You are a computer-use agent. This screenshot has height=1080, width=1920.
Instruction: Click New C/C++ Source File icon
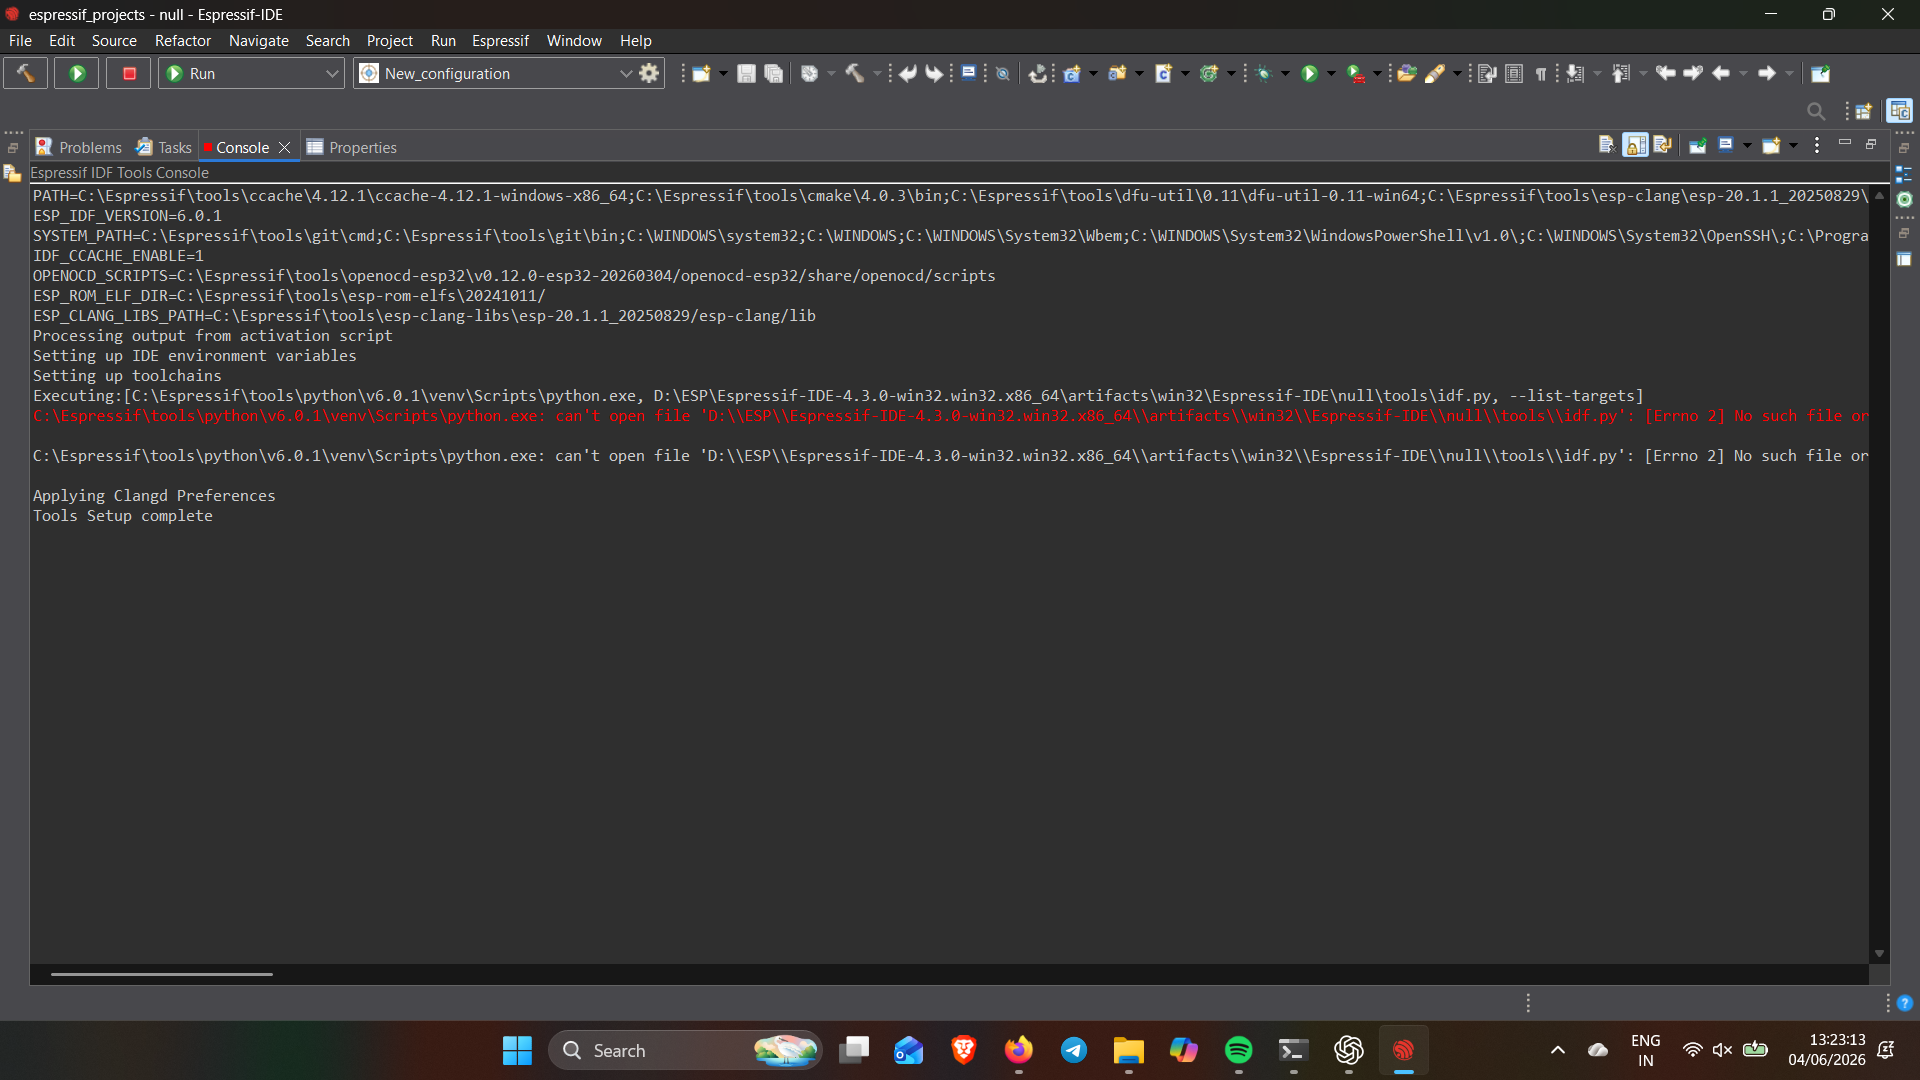[x=1164, y=73]
